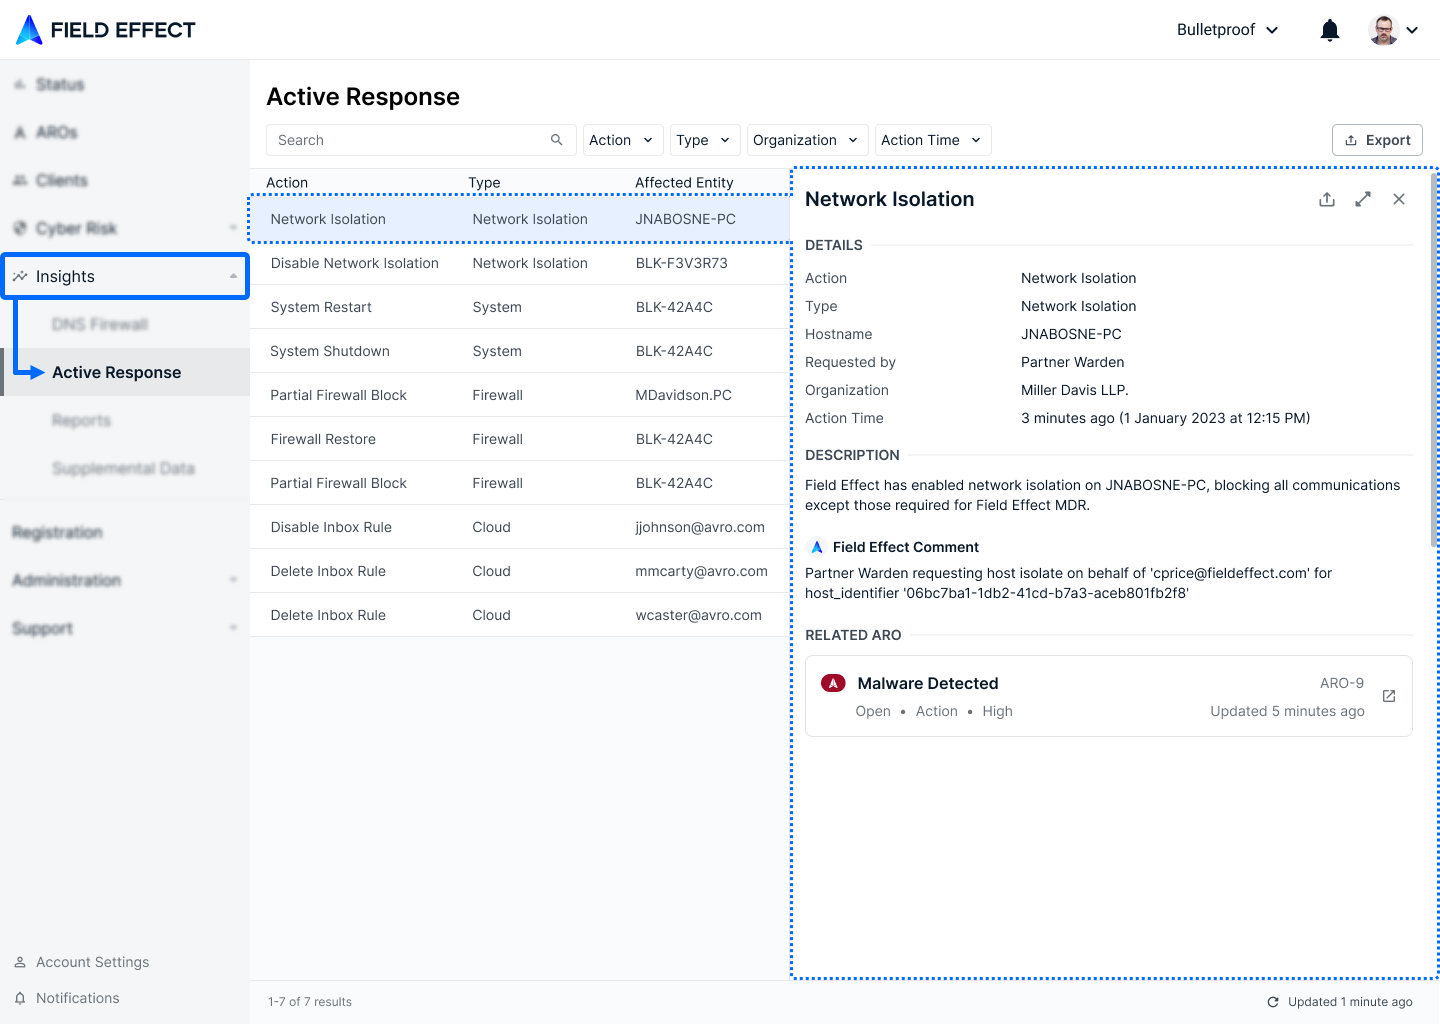Click the 1-7 of 7 results text

point(310,1002)
